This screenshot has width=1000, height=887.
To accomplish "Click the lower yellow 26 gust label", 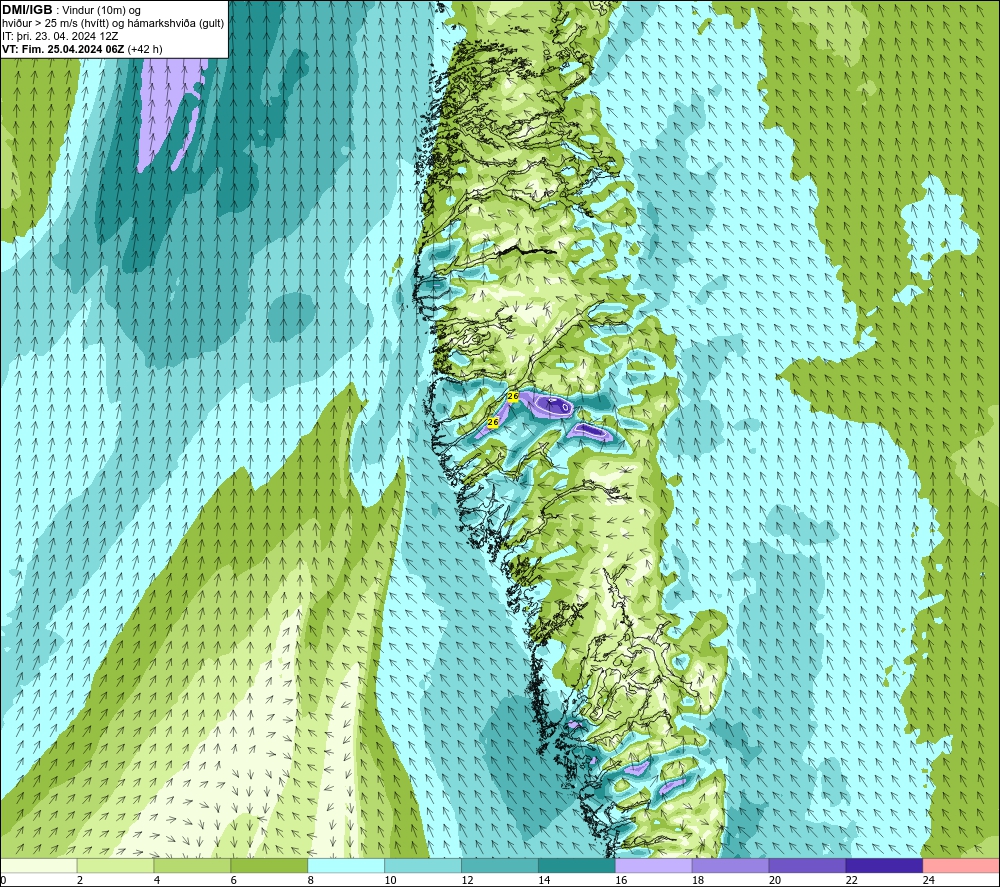I will point(492,422).
